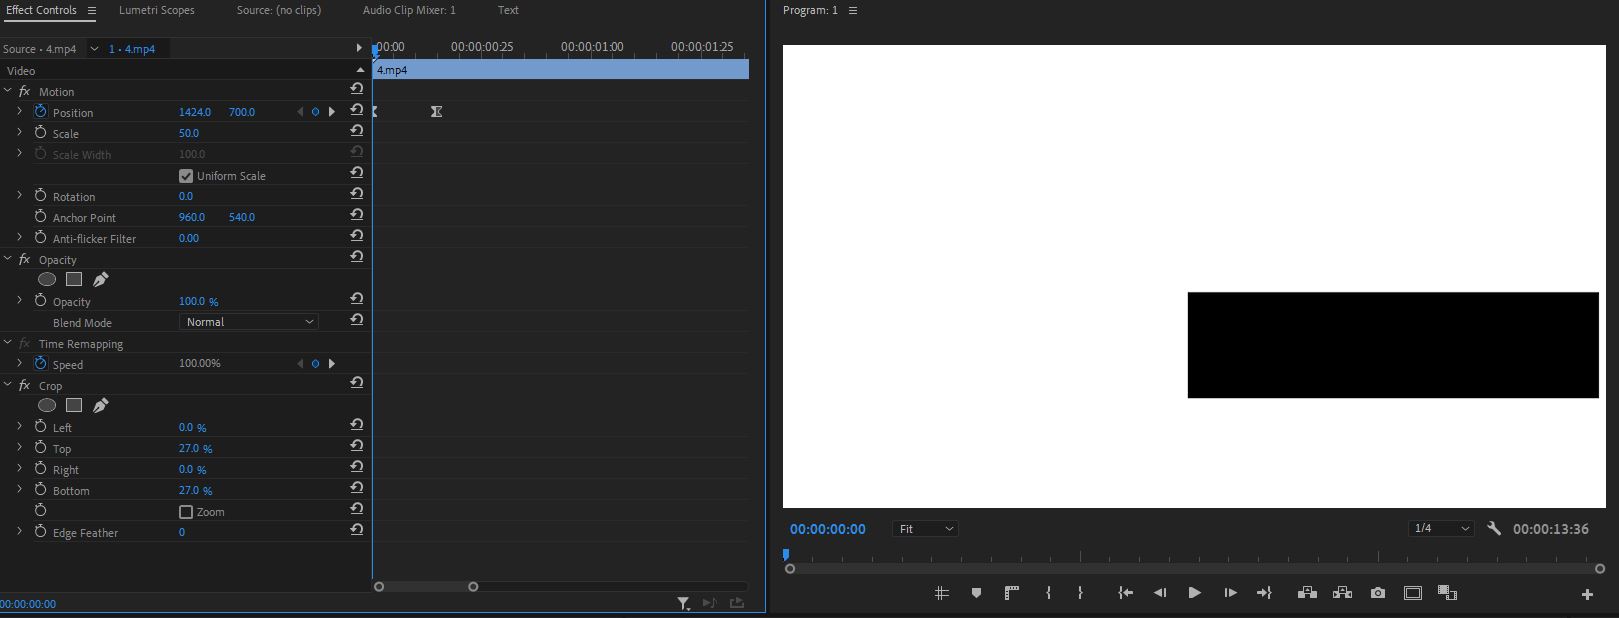
Task: Step forward one frame
Action: pyautogui.click(x=1230, y=593)
